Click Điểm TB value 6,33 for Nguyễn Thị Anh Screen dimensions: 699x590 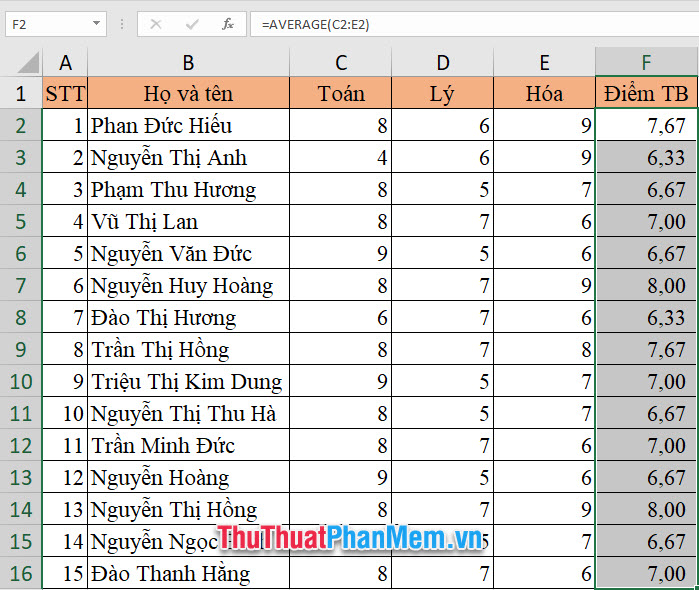(x=646, y=157)
